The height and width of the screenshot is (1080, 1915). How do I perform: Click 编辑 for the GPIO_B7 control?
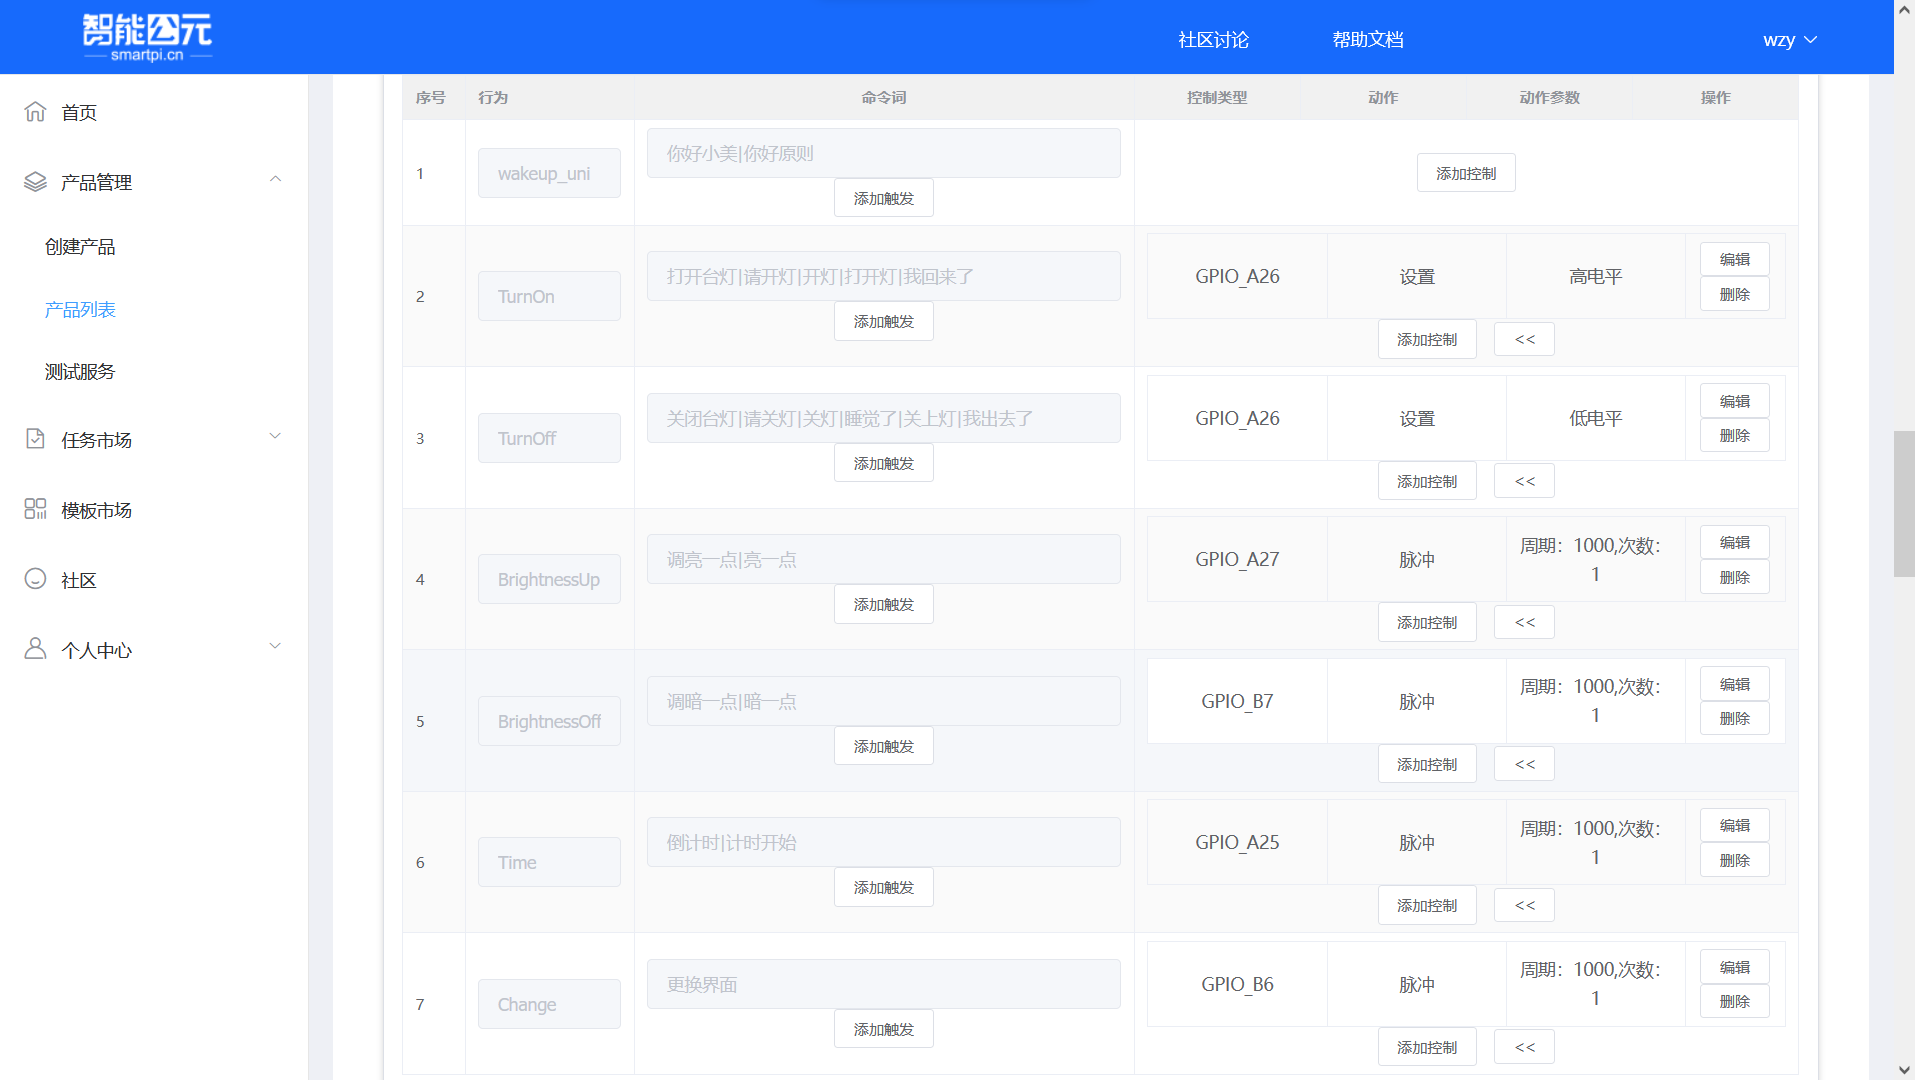(x=1735, y=684)
